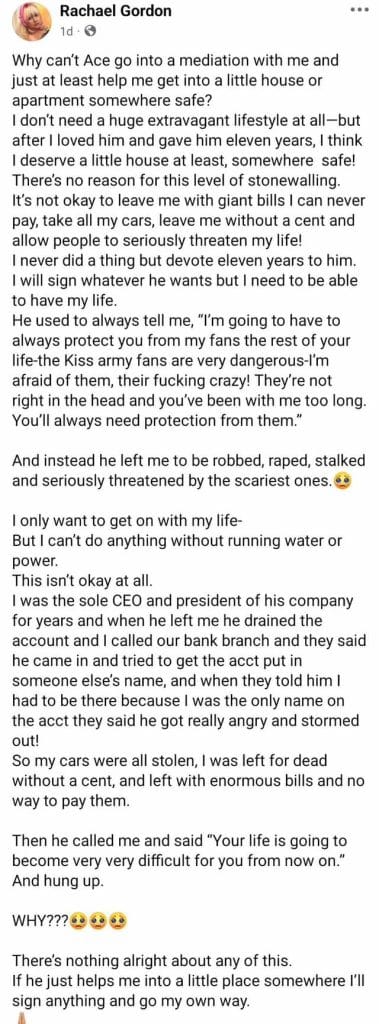Click the "And instead he left me to be robbed" line

pyautogui.click(x=188, y=460)
